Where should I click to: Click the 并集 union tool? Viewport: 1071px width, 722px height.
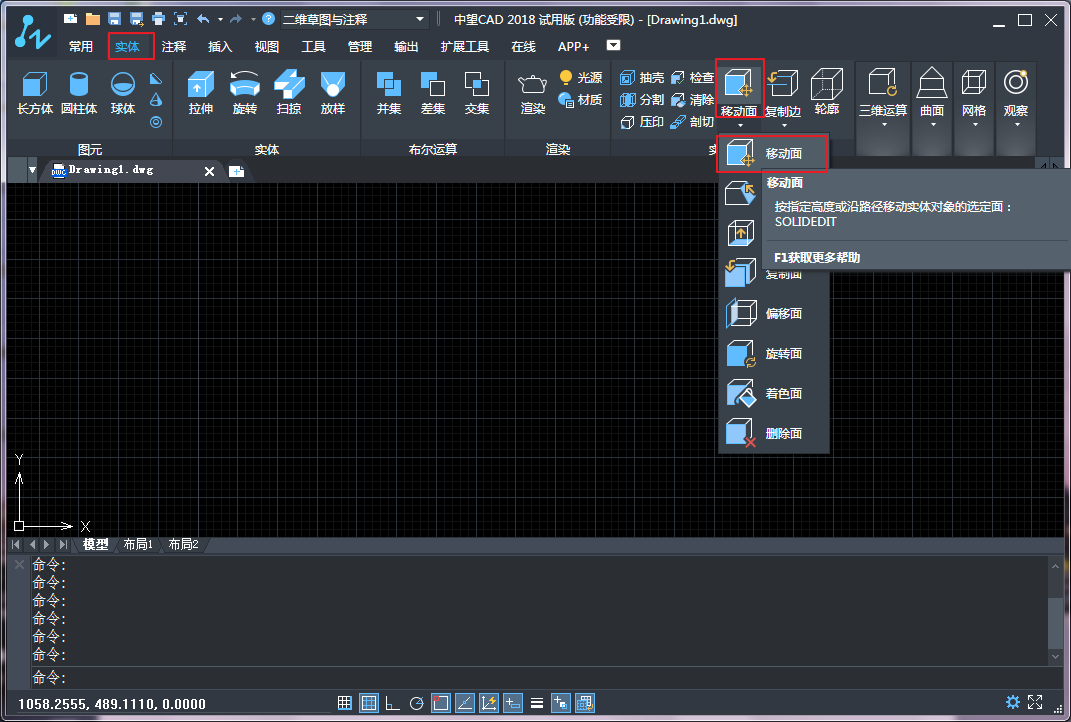pos(388,95)
